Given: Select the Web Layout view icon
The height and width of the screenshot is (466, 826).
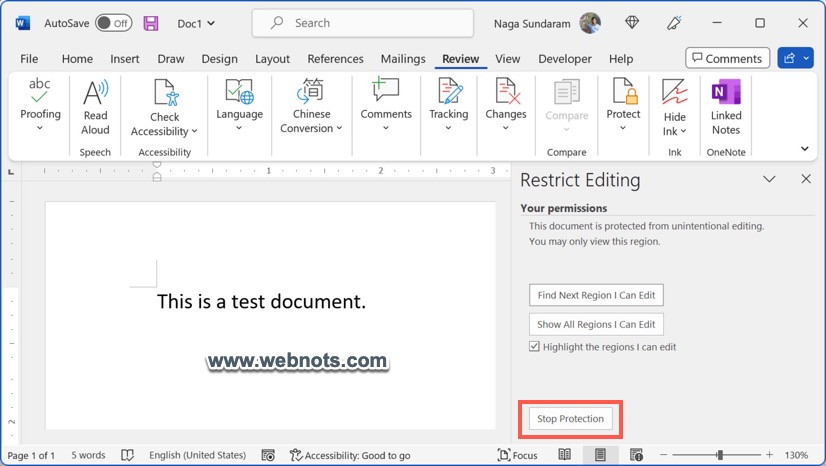Looking at the screenshot, I should (634, 455).
